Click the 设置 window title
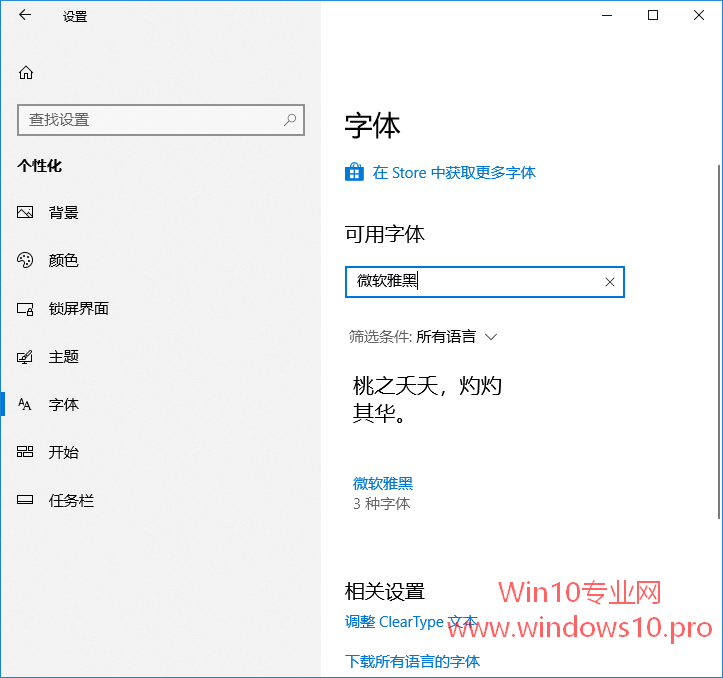The image size is (723, 678). point(75,17)
